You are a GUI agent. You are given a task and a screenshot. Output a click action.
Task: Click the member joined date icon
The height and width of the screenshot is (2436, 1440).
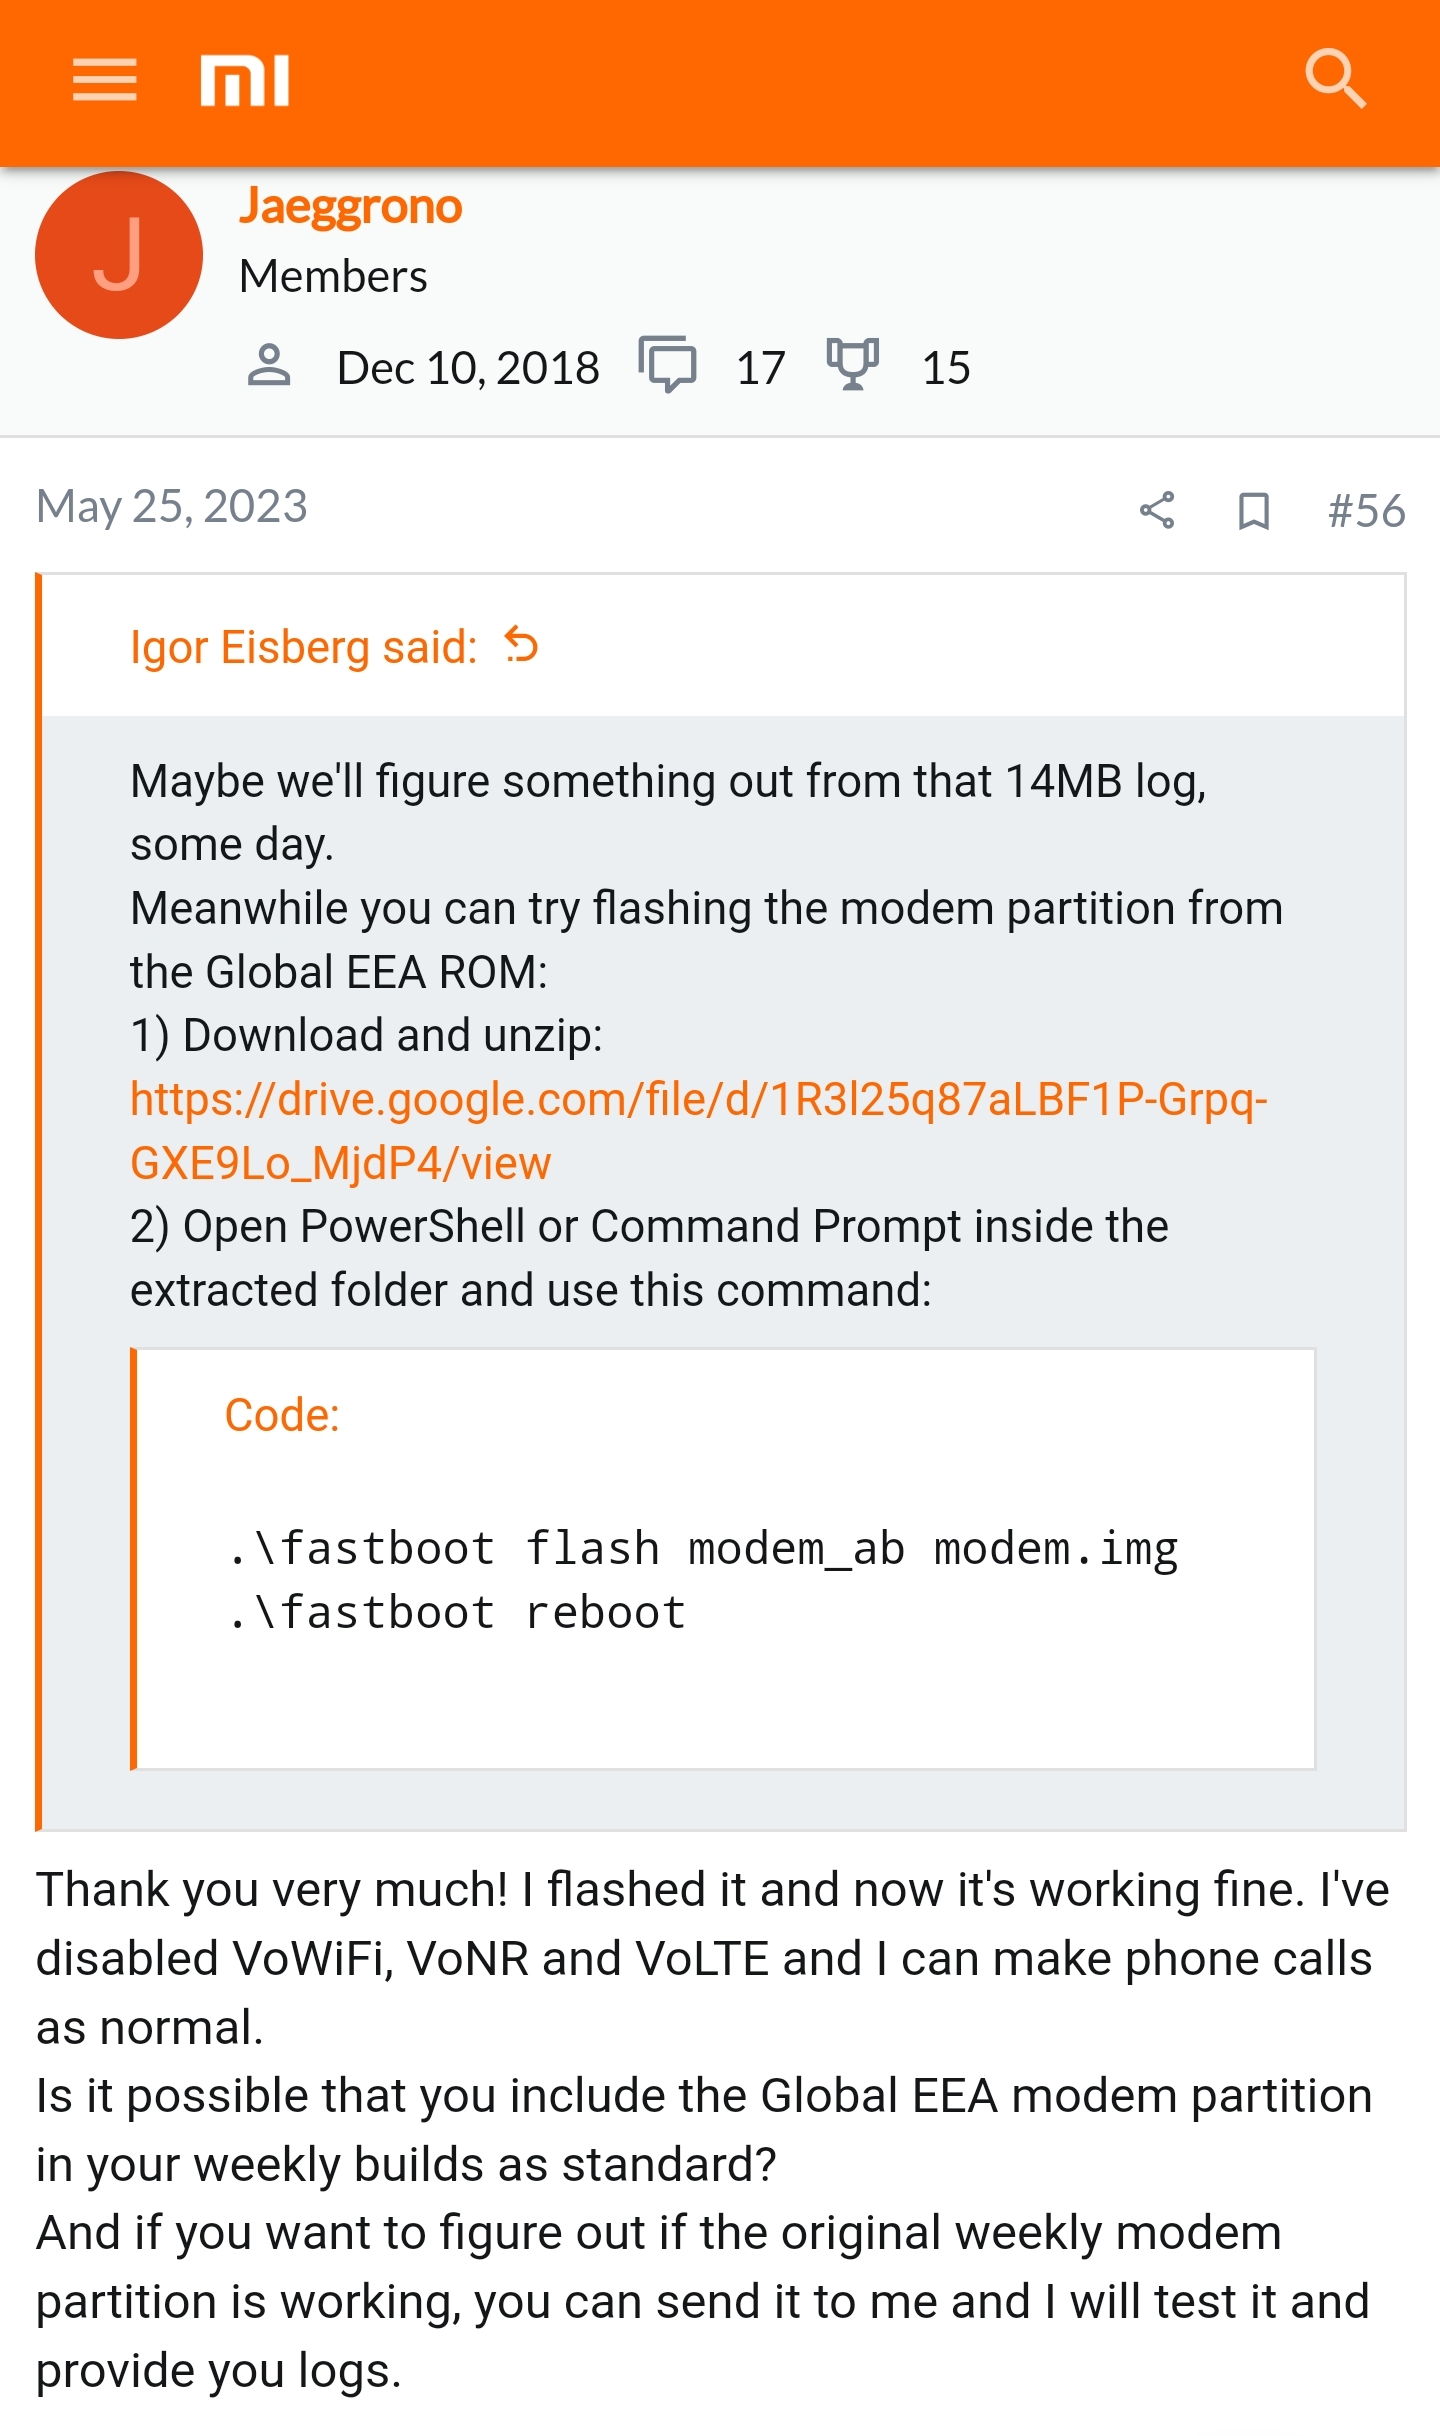pos(268,366)
